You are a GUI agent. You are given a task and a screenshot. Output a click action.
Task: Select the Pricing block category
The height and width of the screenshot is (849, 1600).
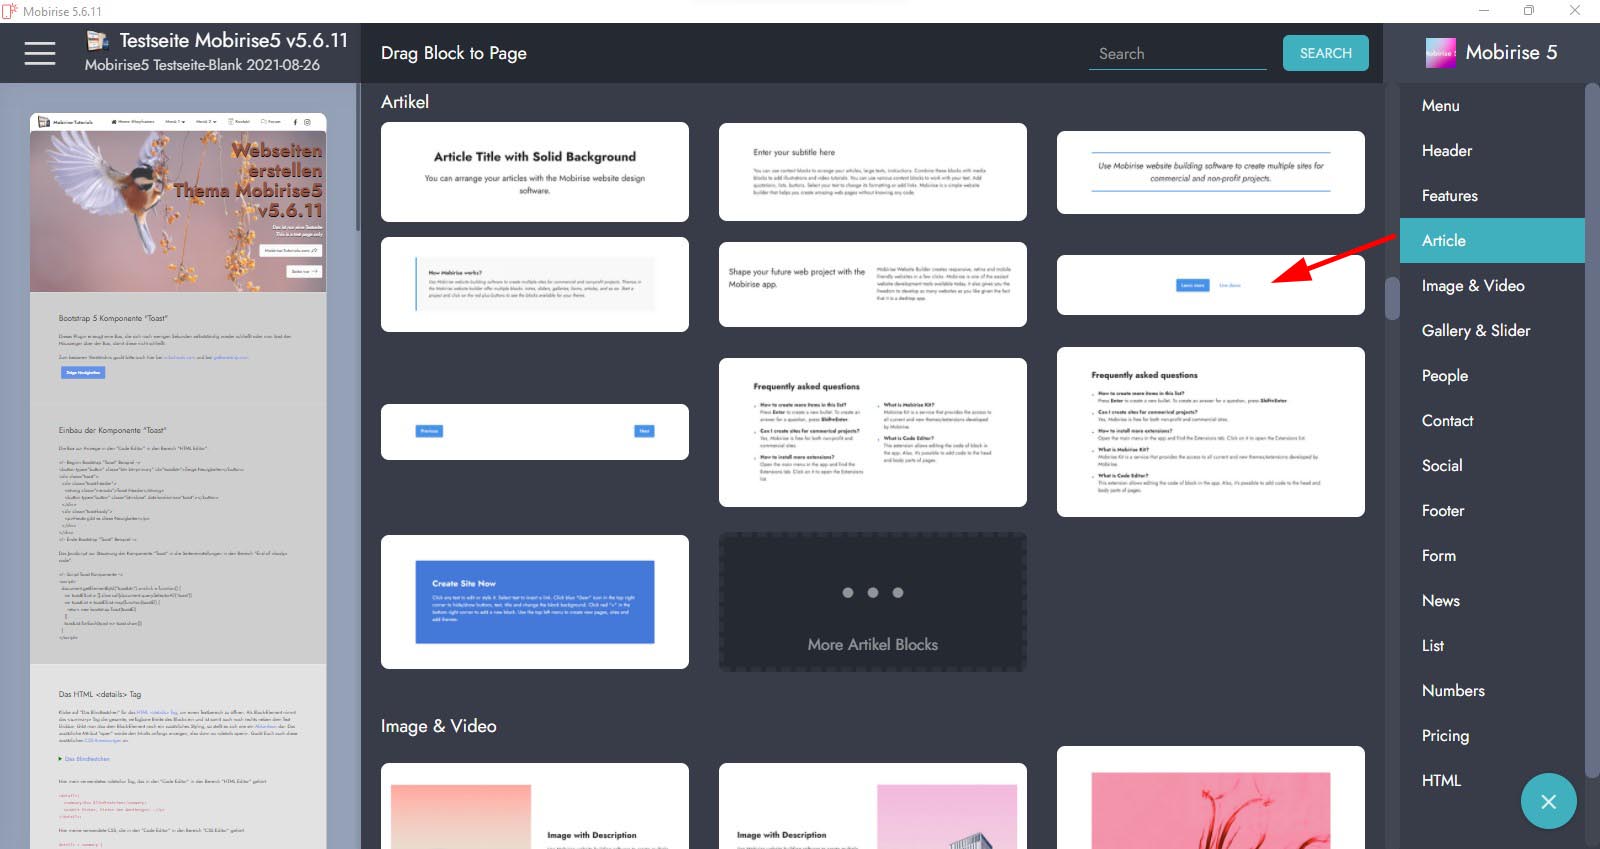pyautogui.click(x=1492, y=735)
